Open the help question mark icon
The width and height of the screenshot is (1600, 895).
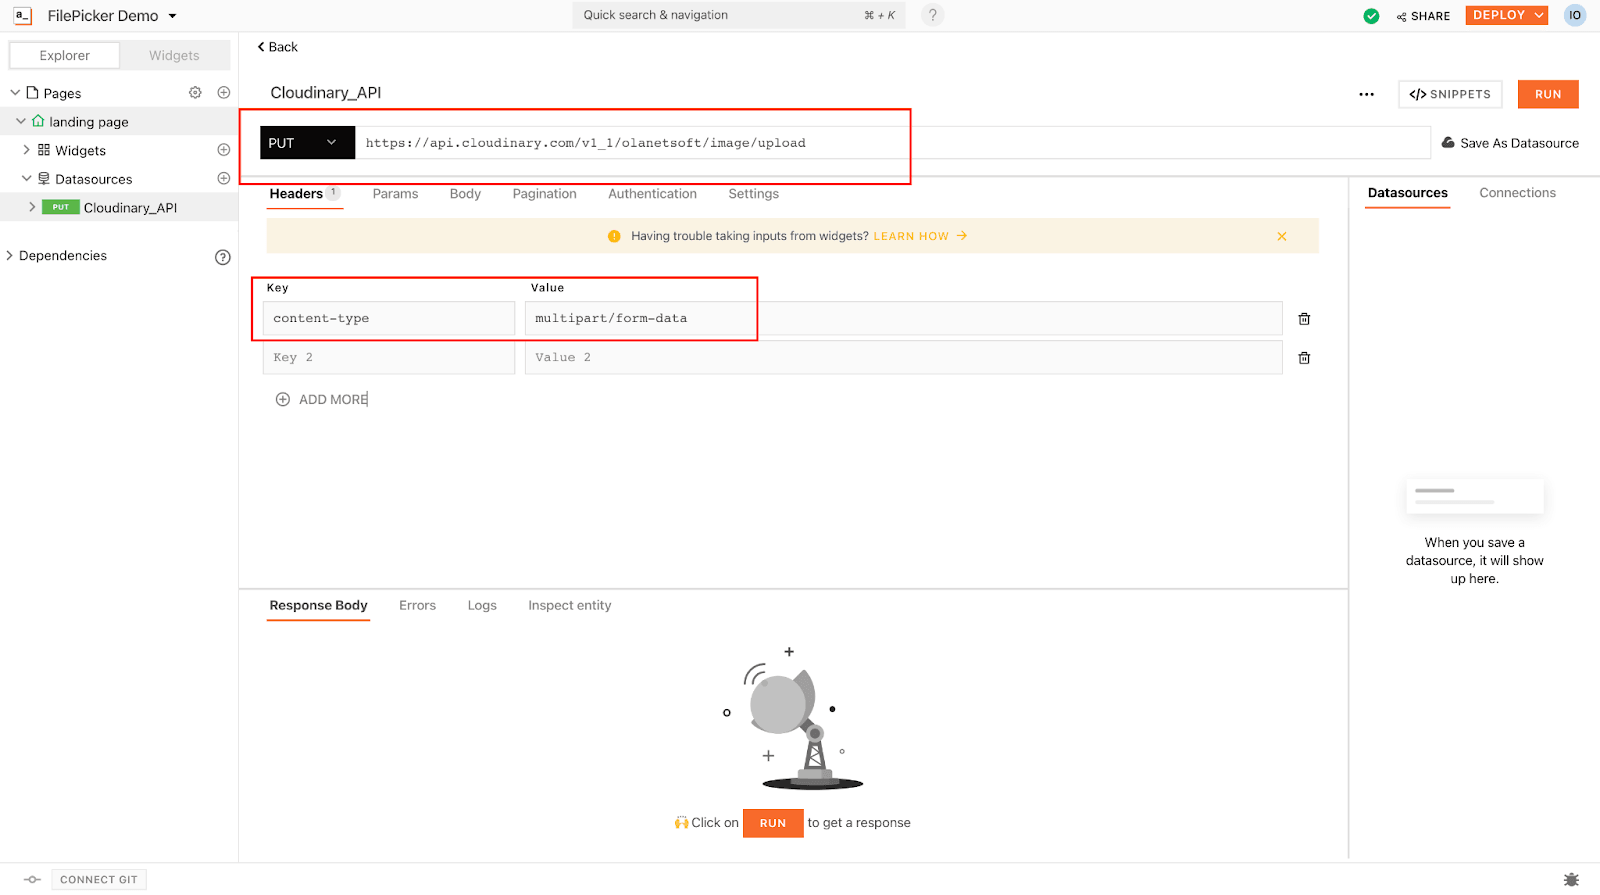click(932, 15)
